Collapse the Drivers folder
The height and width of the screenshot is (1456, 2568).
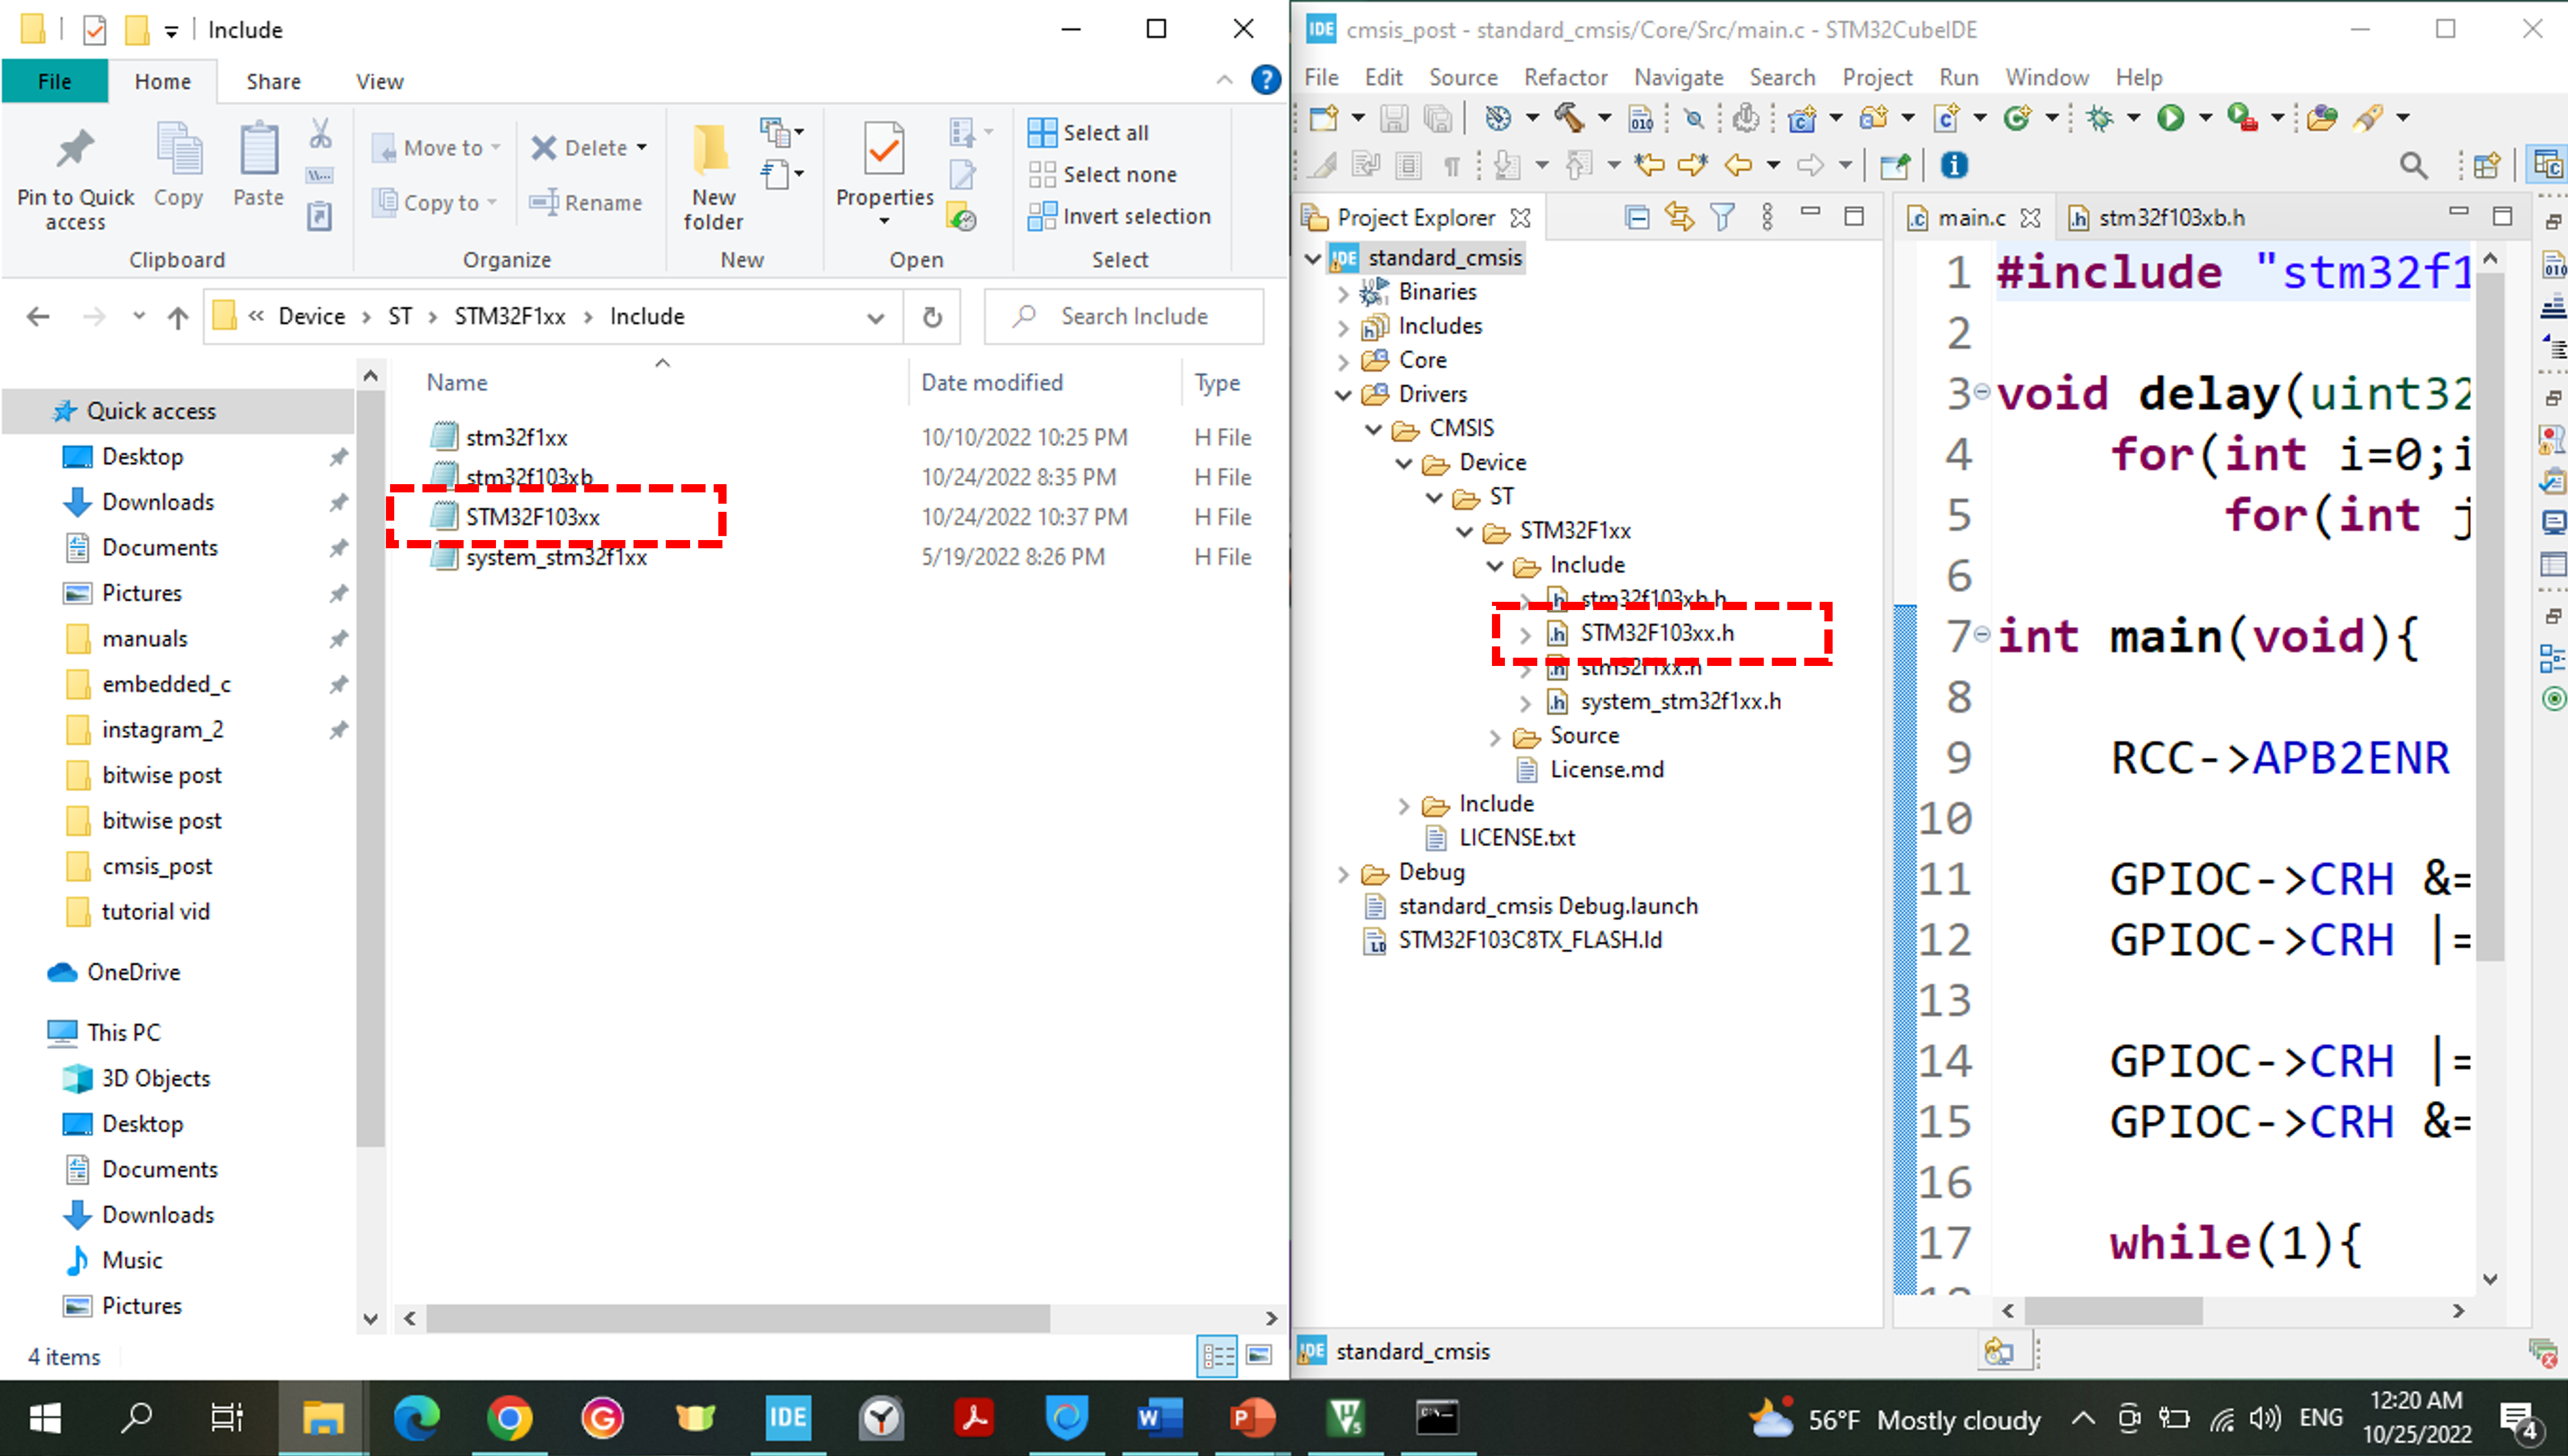pyautogui.click(x=1343, y=395)
